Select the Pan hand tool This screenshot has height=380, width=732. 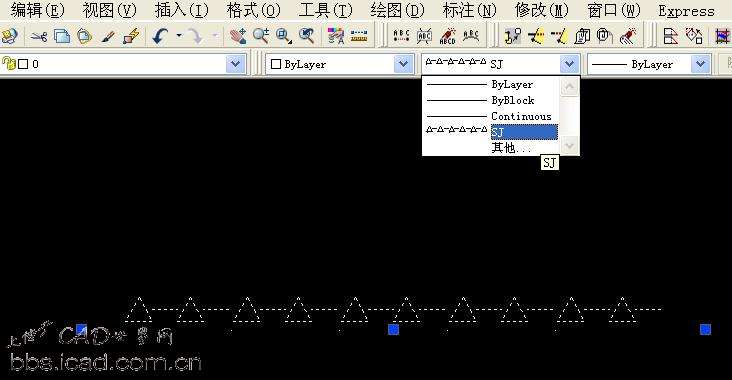coord(238,36)
